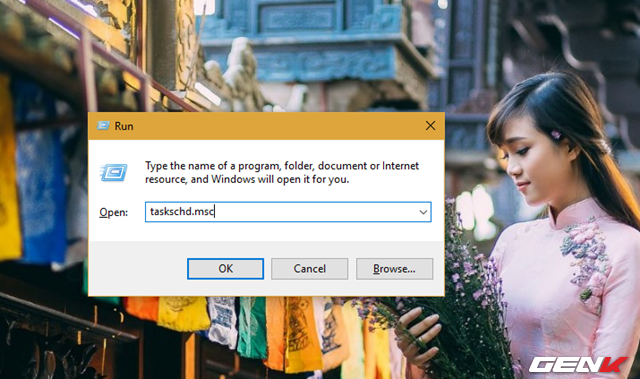
Task: Cancel the Run dialog
Action: pos(309,268)
